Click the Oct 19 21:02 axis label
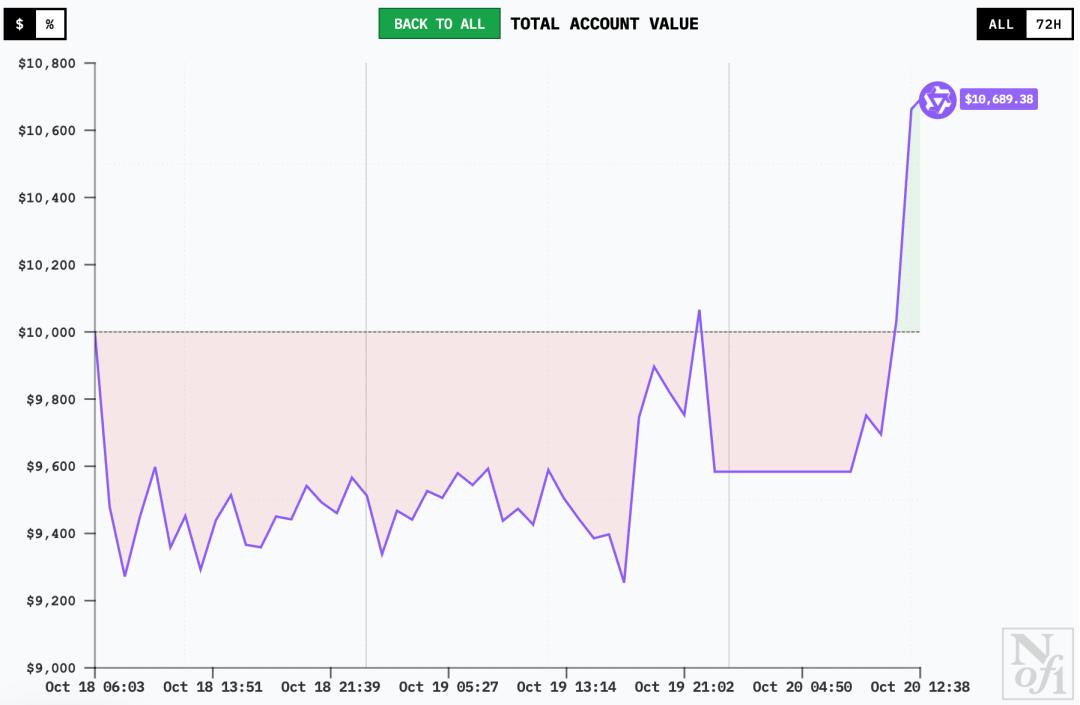 [684, 687]
